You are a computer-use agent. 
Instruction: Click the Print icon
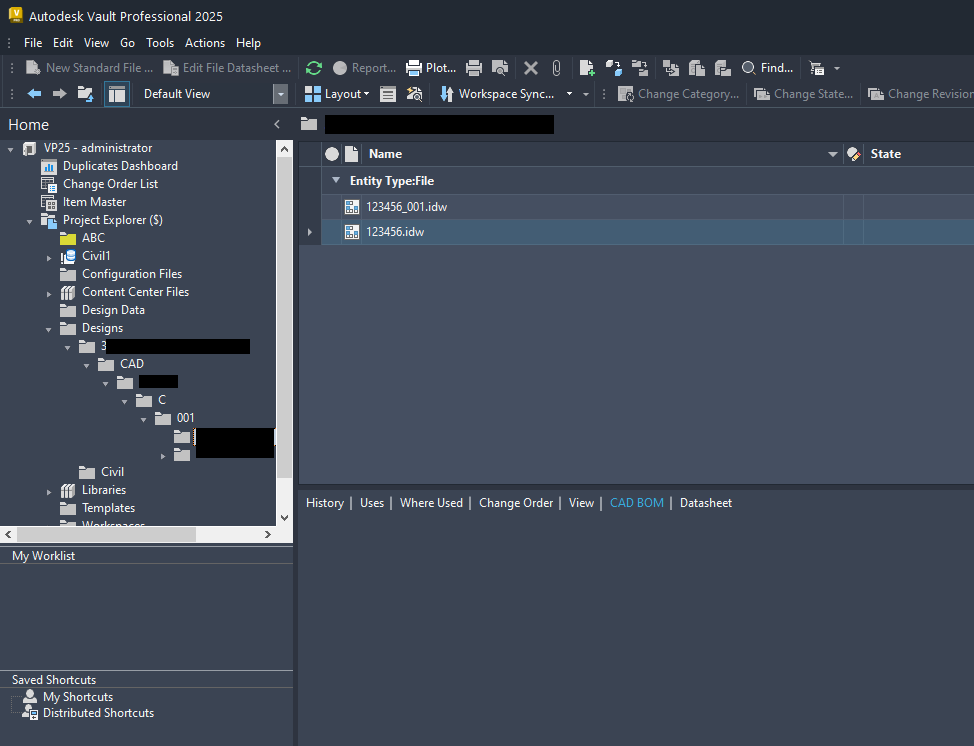pyautogui.click(x=473, y=67)
